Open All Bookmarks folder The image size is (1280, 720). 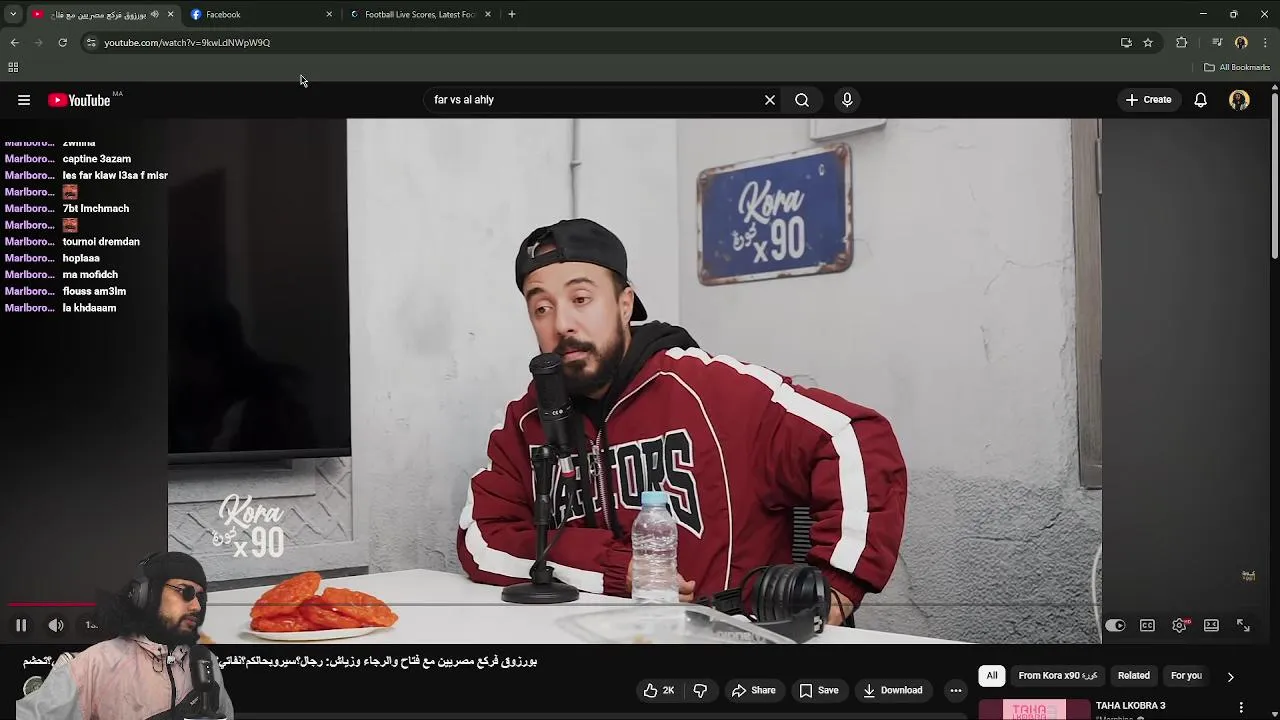[1237, 67]
